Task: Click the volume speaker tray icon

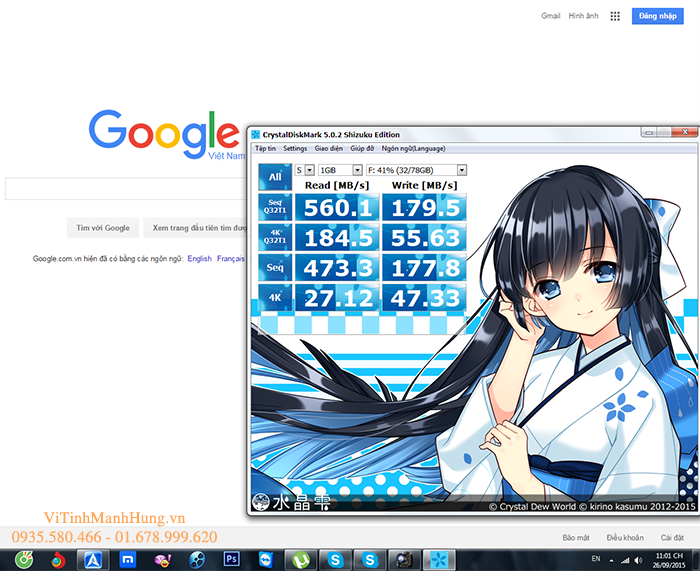Action: coord(638,560)
